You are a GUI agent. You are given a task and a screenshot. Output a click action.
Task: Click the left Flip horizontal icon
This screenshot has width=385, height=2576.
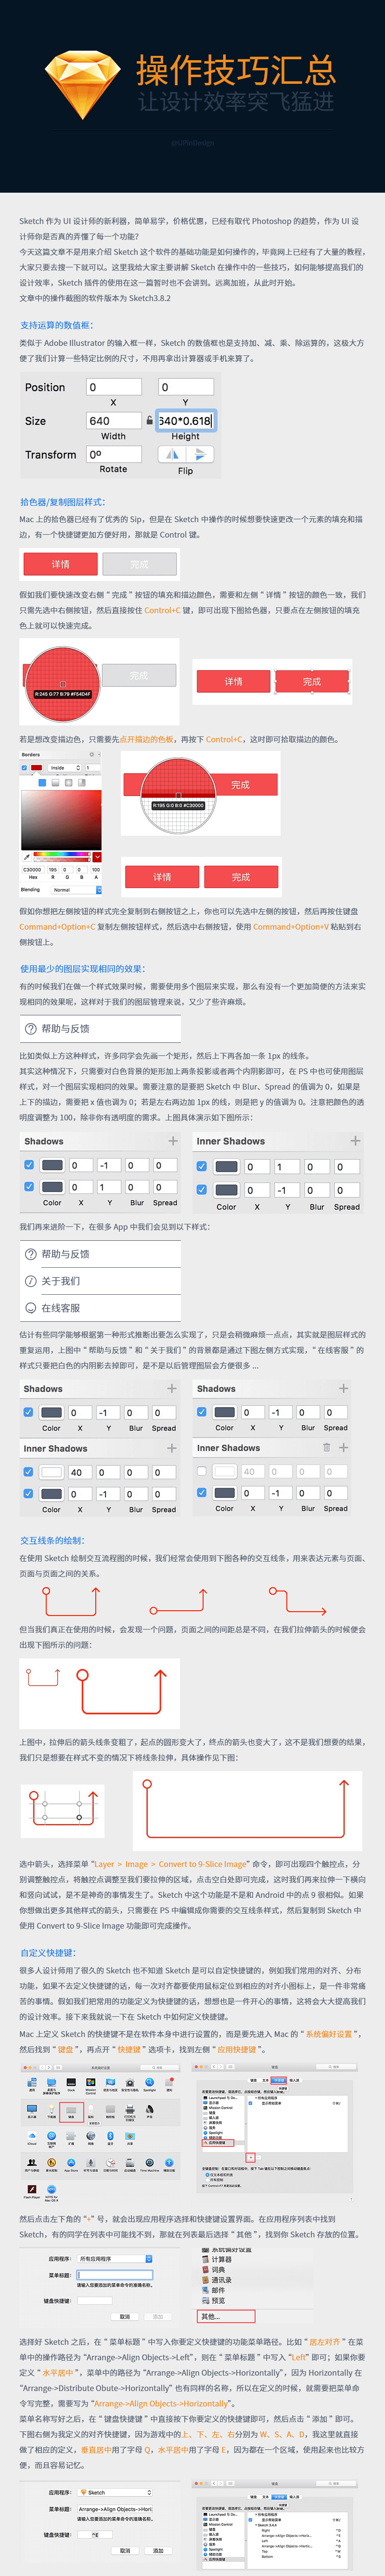(x=171, y=454)
